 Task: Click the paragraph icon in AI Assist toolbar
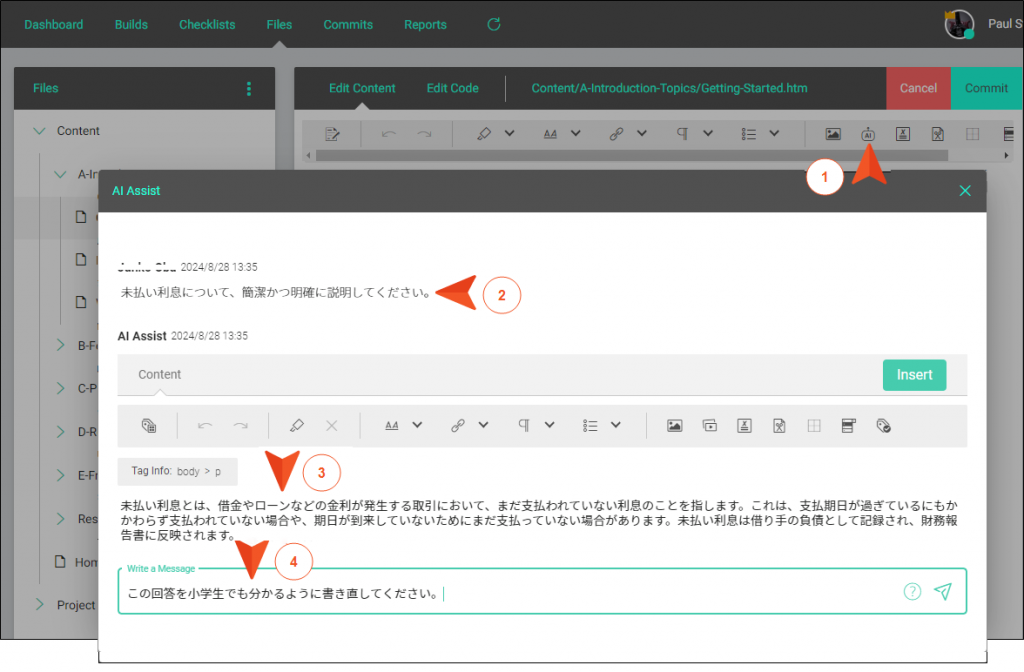[x=524, y=426]
